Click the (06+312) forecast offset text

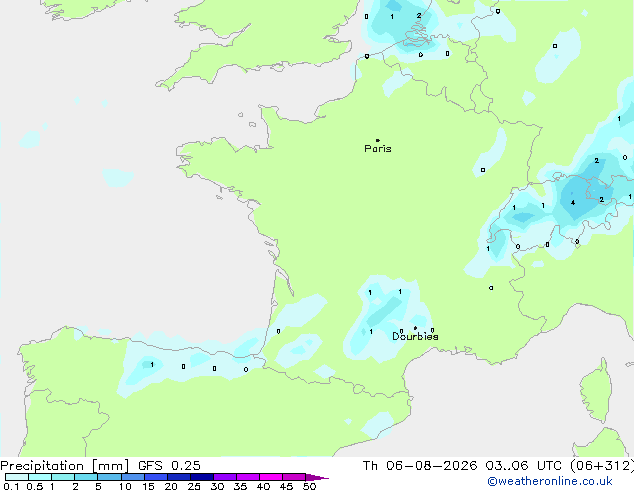point(602,466)
